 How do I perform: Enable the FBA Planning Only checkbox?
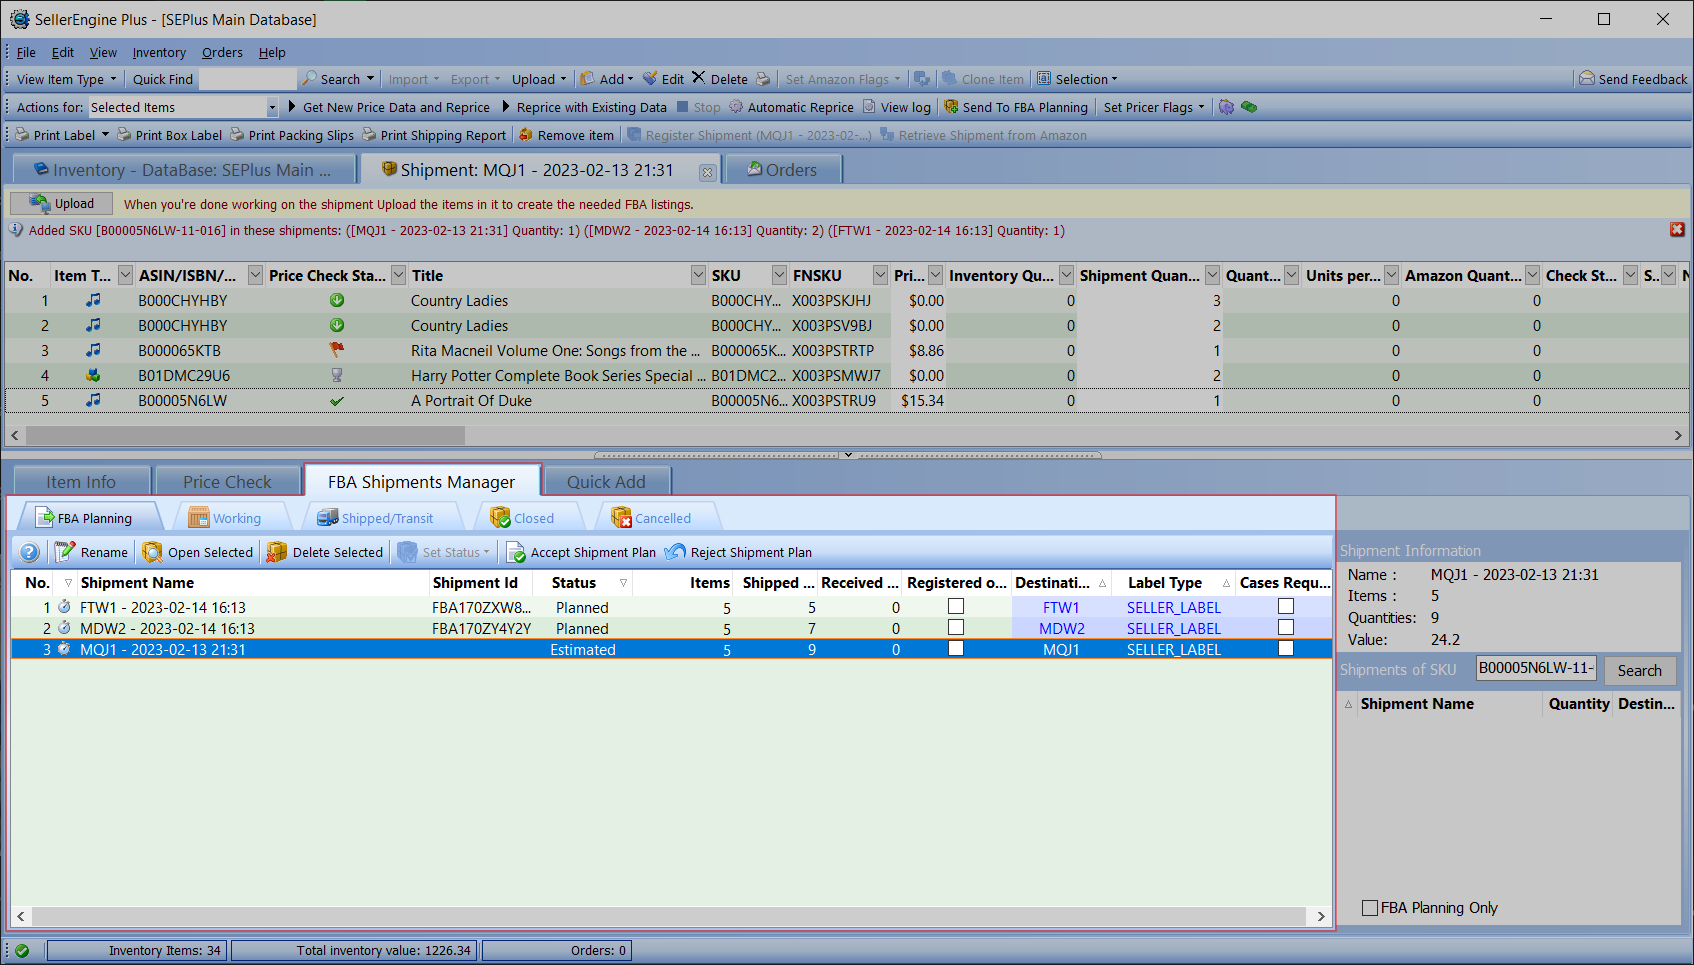click(1370, 908)
